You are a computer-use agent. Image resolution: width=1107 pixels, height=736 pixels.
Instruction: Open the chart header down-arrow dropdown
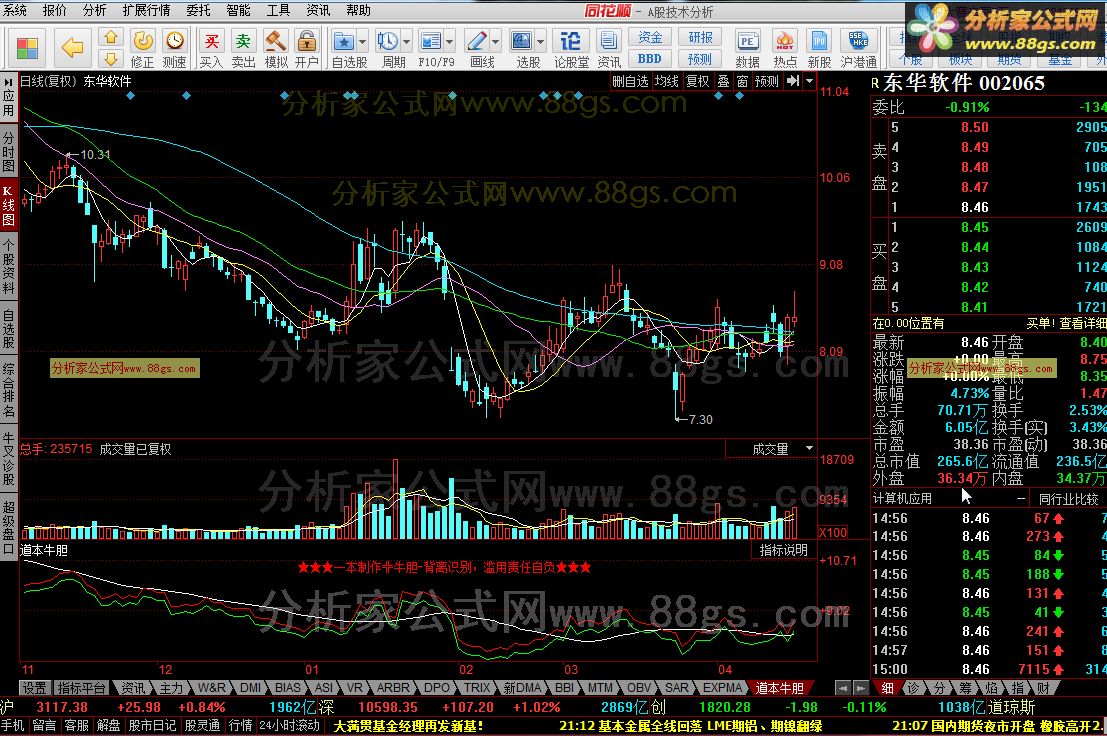[809, 81]
